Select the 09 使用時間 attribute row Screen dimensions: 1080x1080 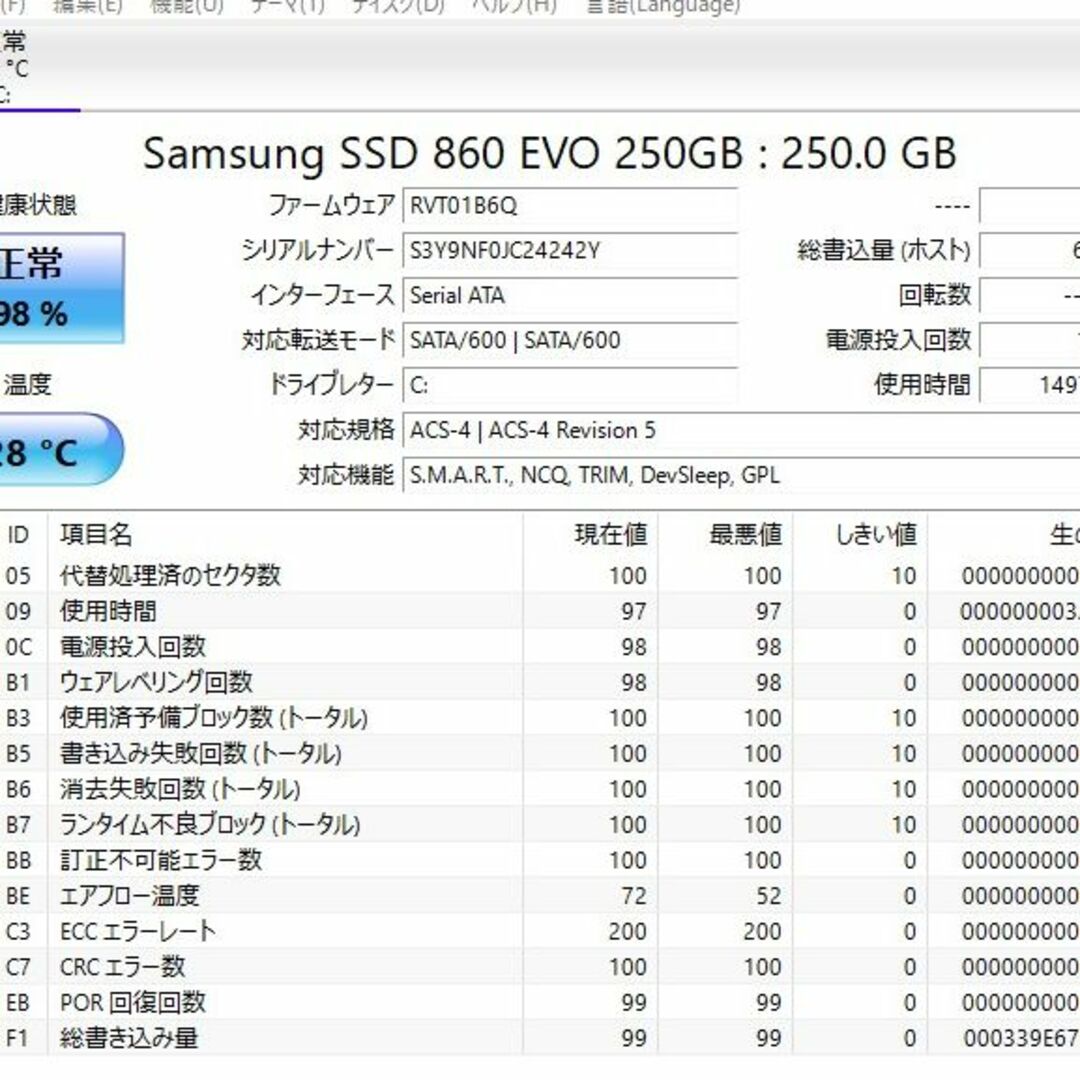coord(540,612)
